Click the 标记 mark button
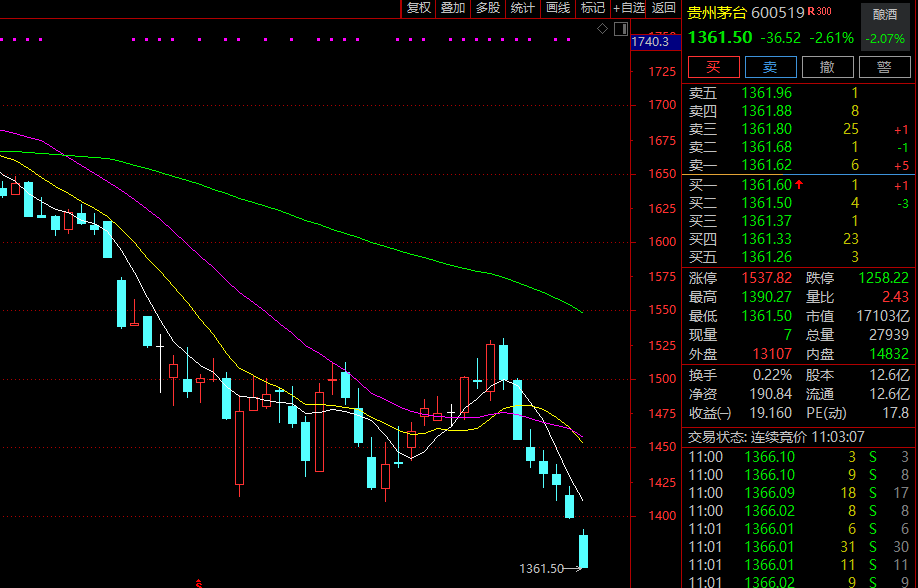The width and height of the screenshot is (918, 588). 592,8
